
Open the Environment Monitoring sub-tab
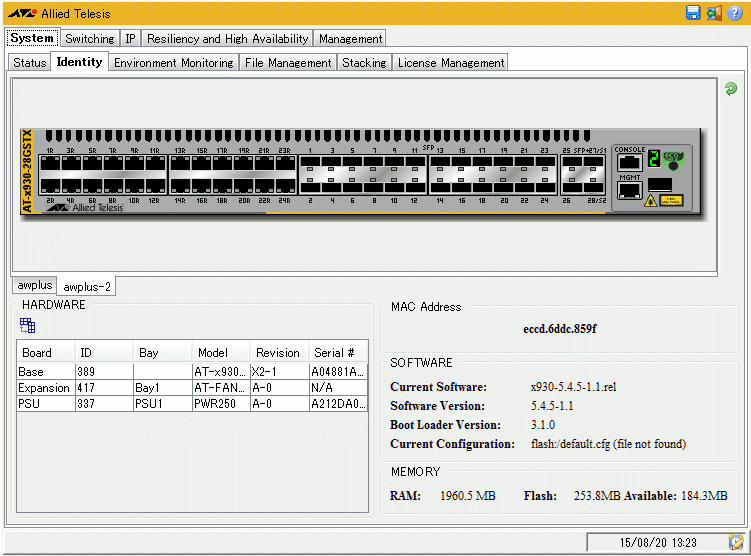(x=173, y=63)
